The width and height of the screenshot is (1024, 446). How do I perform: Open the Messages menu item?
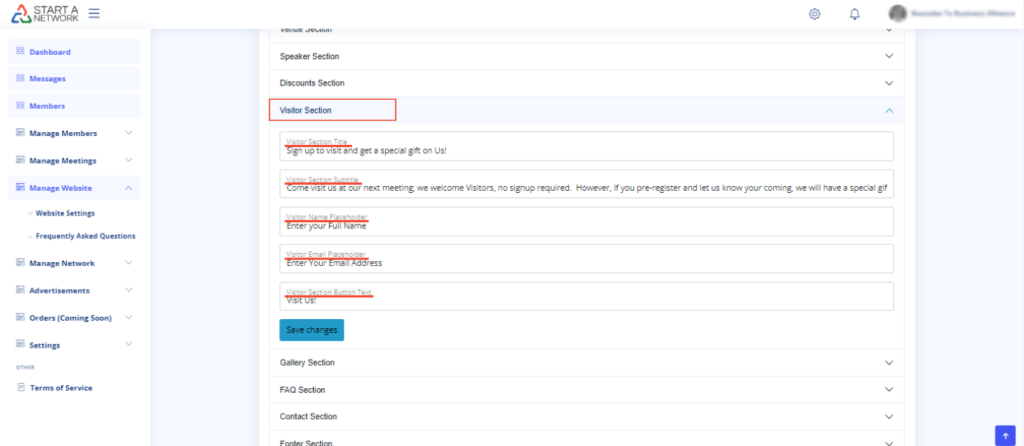coord(47,78)
